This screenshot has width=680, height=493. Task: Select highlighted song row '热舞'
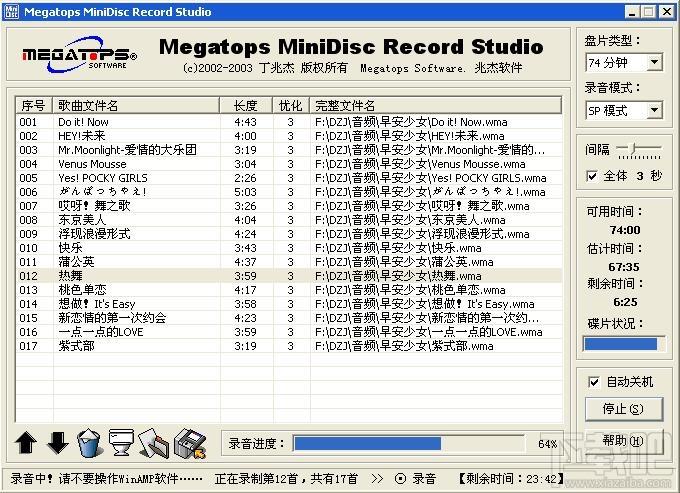coord(289,276)
